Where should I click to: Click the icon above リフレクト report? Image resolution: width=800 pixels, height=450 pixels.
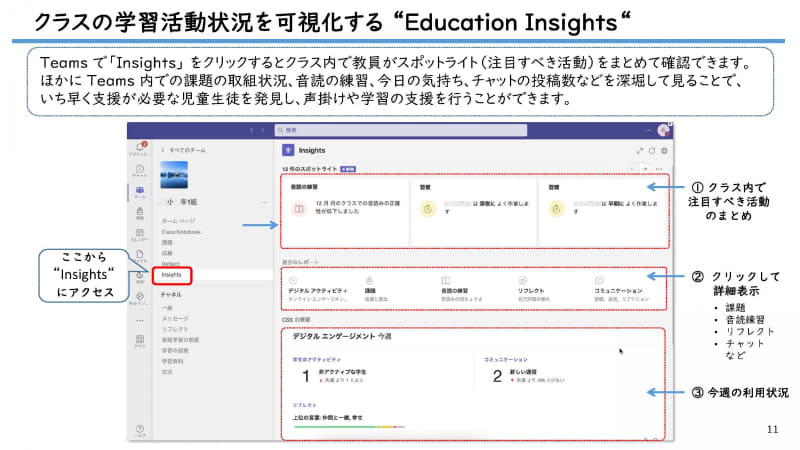(x=522, y=281)
